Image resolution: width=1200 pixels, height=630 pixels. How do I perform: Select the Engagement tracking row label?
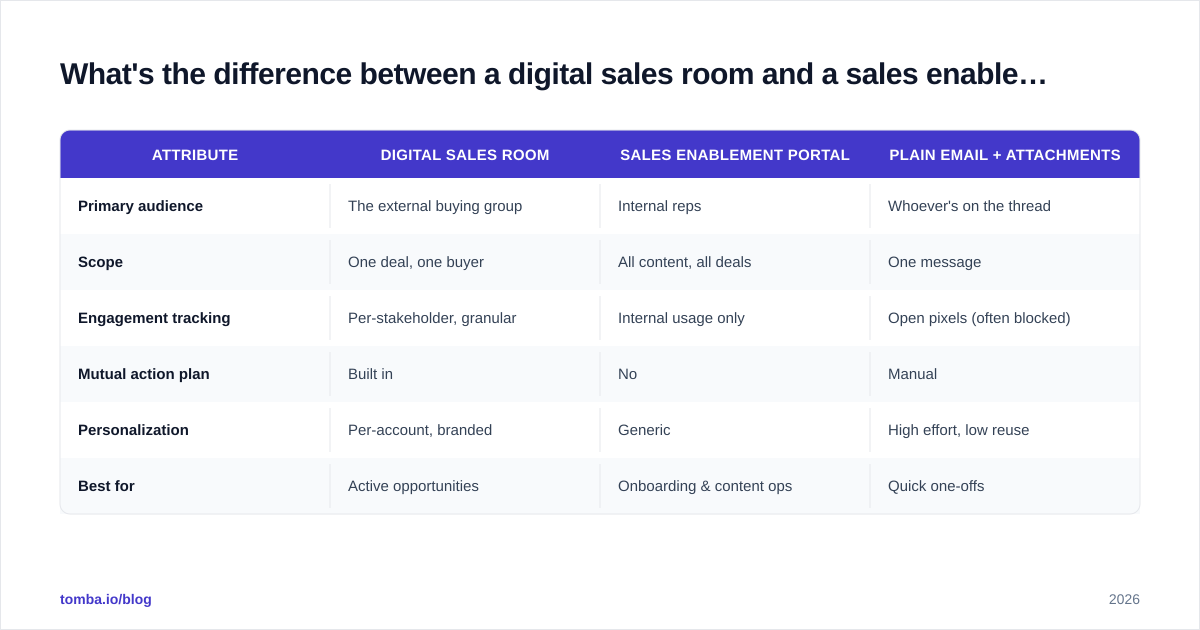tap(154, 318)
